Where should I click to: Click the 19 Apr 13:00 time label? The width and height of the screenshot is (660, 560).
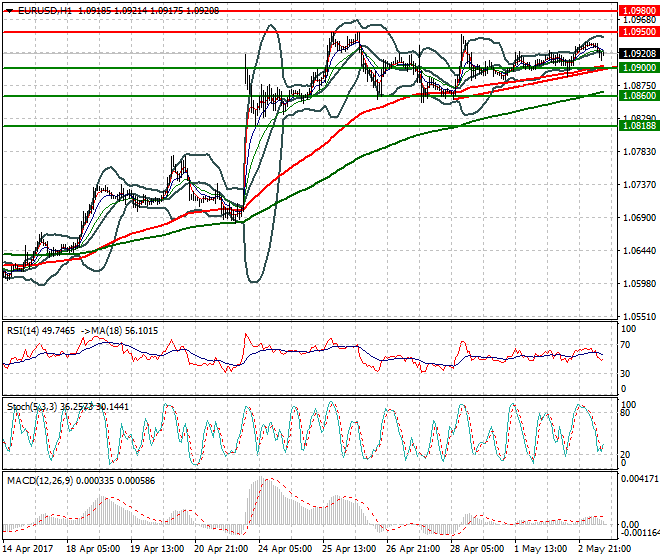[x=157, y=549]
